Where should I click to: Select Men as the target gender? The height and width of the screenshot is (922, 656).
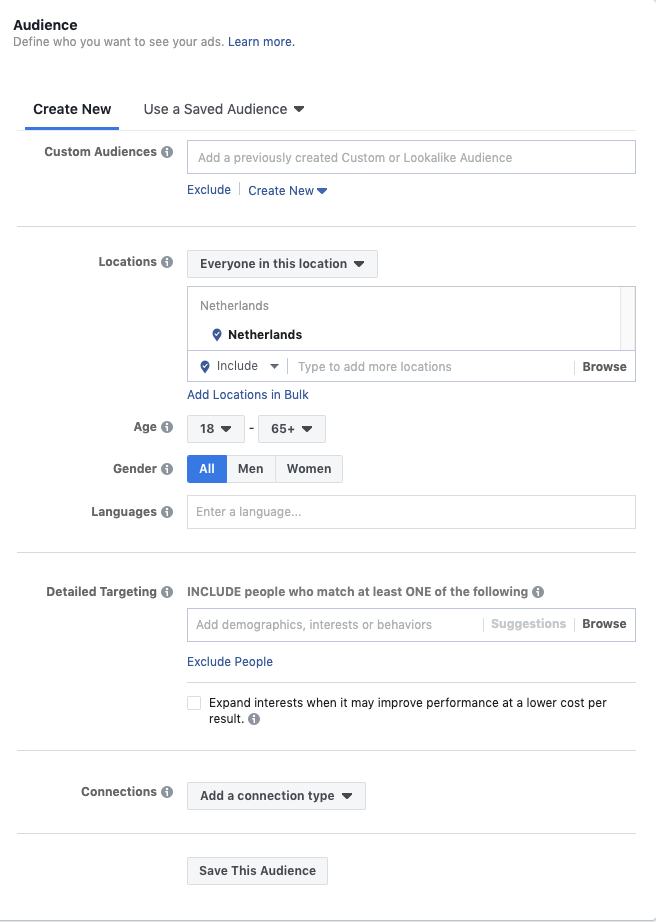pyautogui.click(x=251, y=468)
